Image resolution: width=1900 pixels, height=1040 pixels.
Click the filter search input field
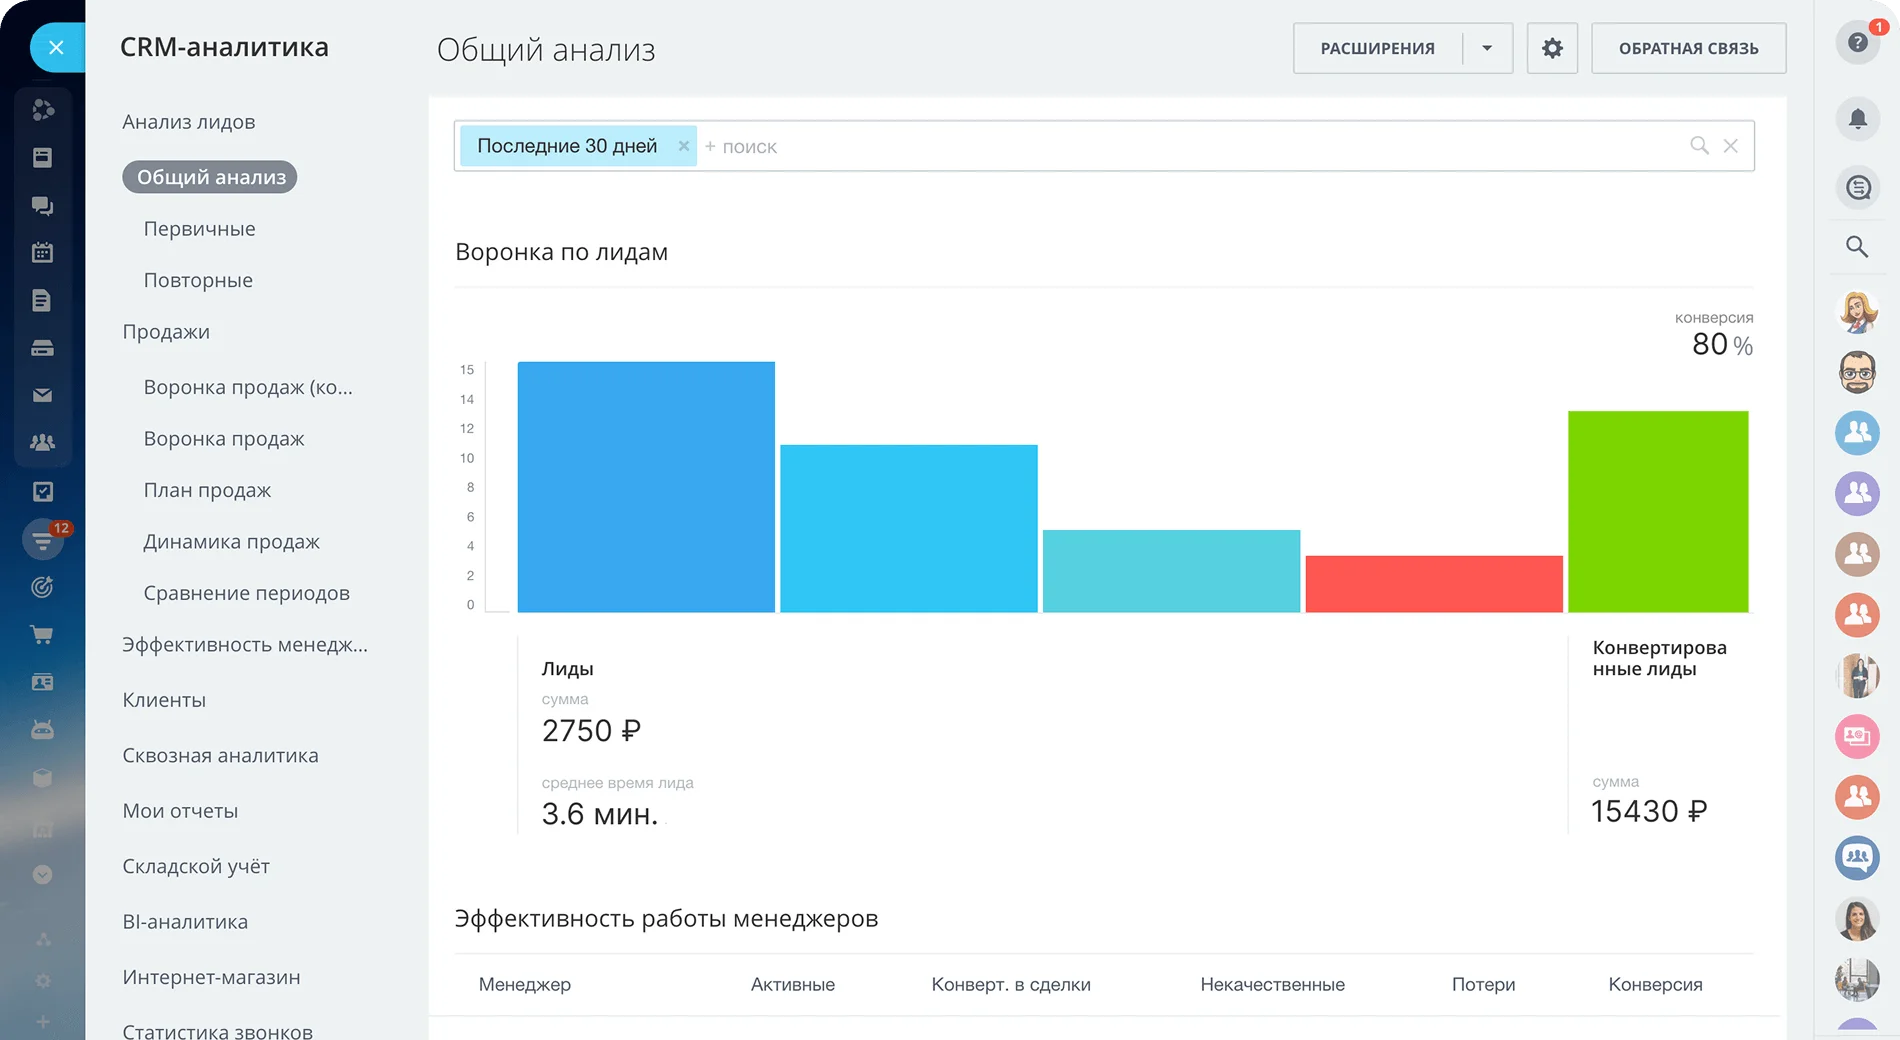[1190, 147]
